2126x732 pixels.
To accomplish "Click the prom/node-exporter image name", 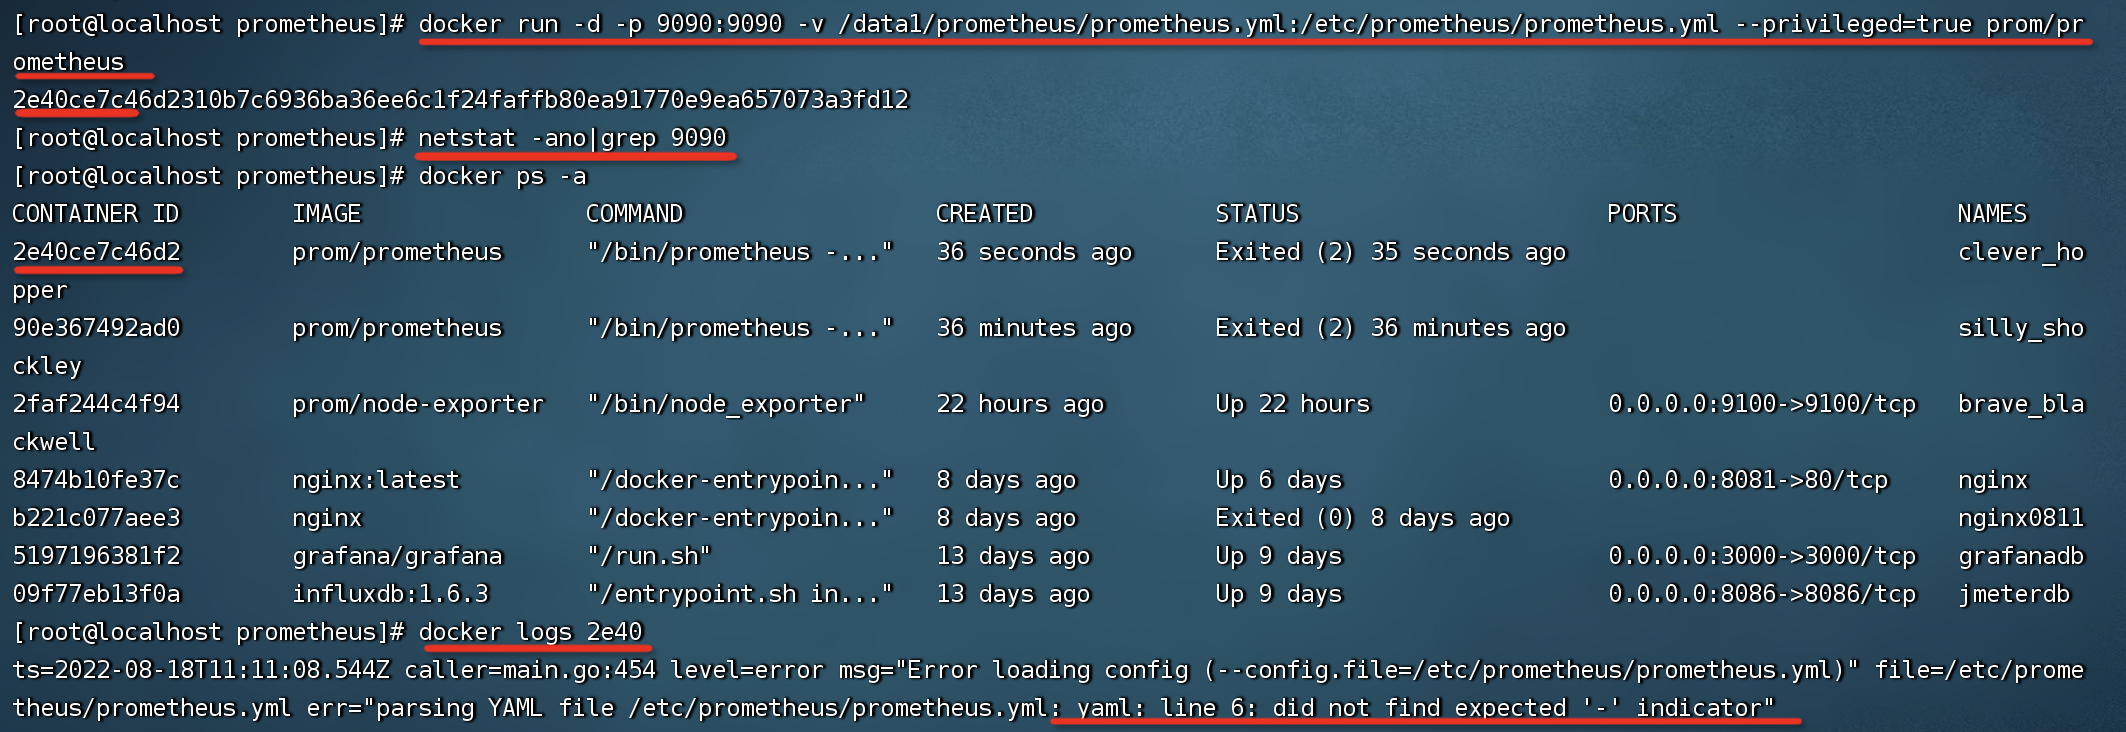I will [418, 404].
